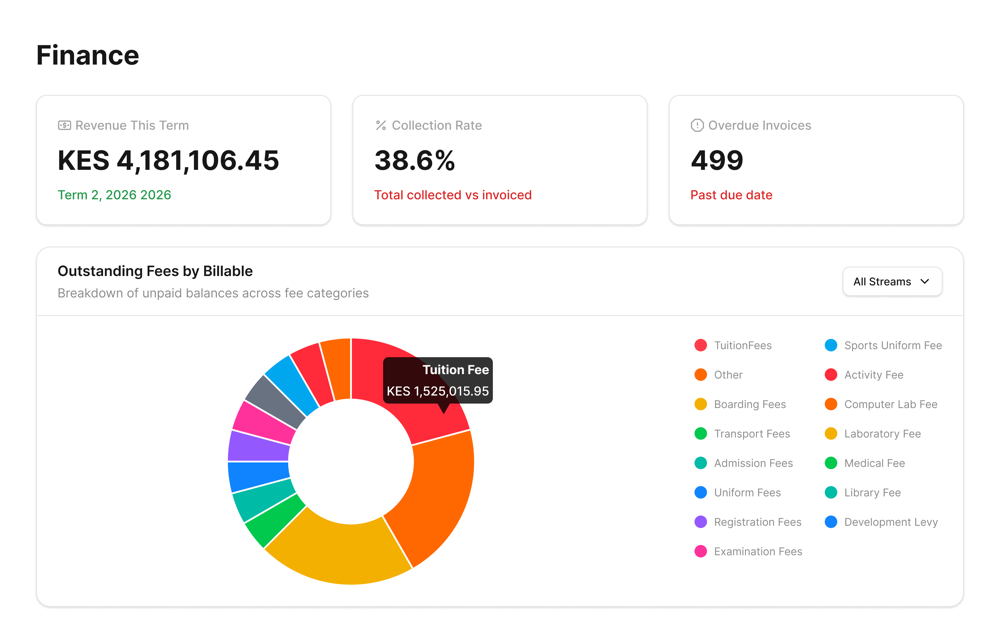
Task: Toggle the Library Fee legend dot
Action: pos(830,492)
